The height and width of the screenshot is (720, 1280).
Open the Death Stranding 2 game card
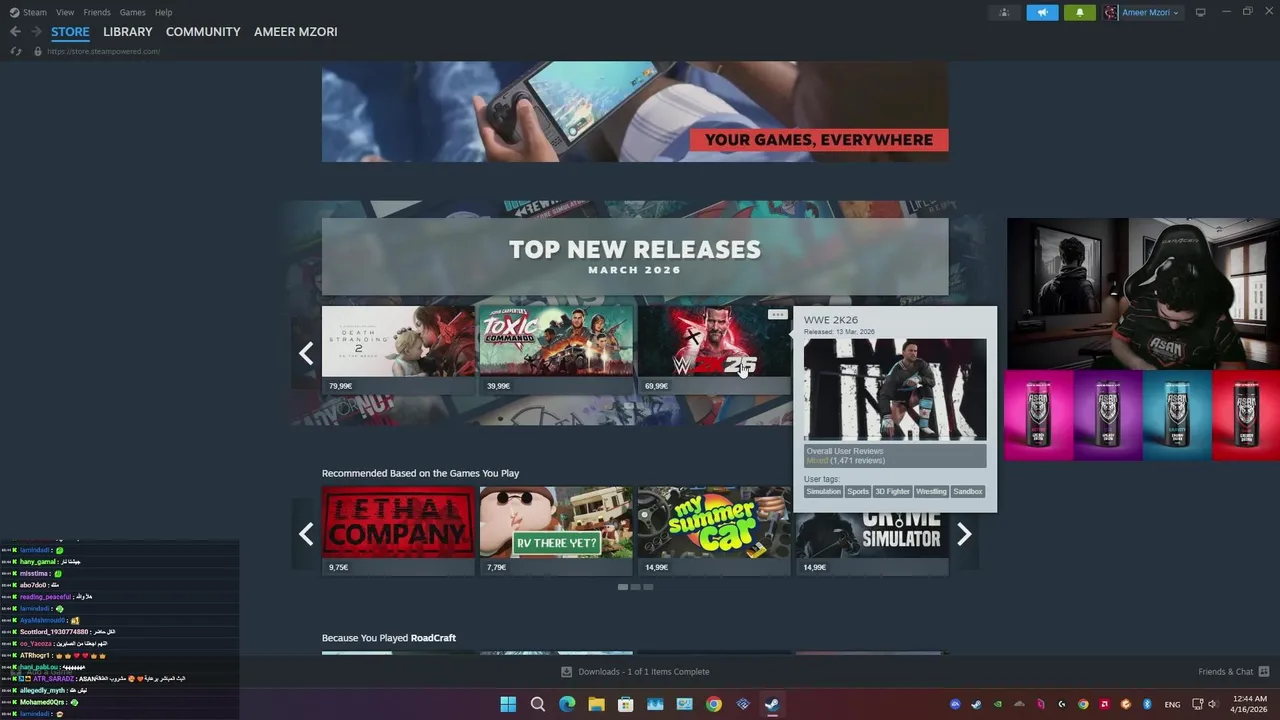398,349
